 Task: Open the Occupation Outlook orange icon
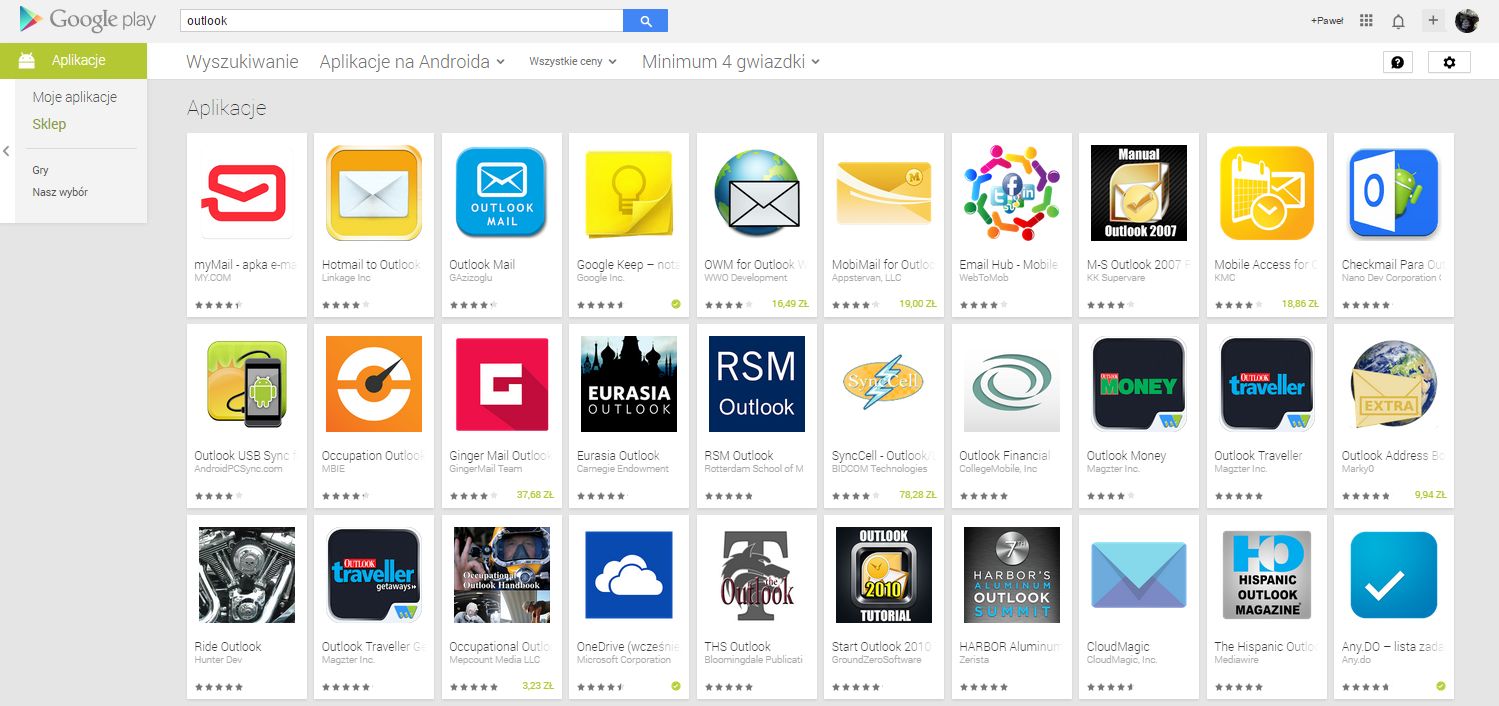pos(374,384)
